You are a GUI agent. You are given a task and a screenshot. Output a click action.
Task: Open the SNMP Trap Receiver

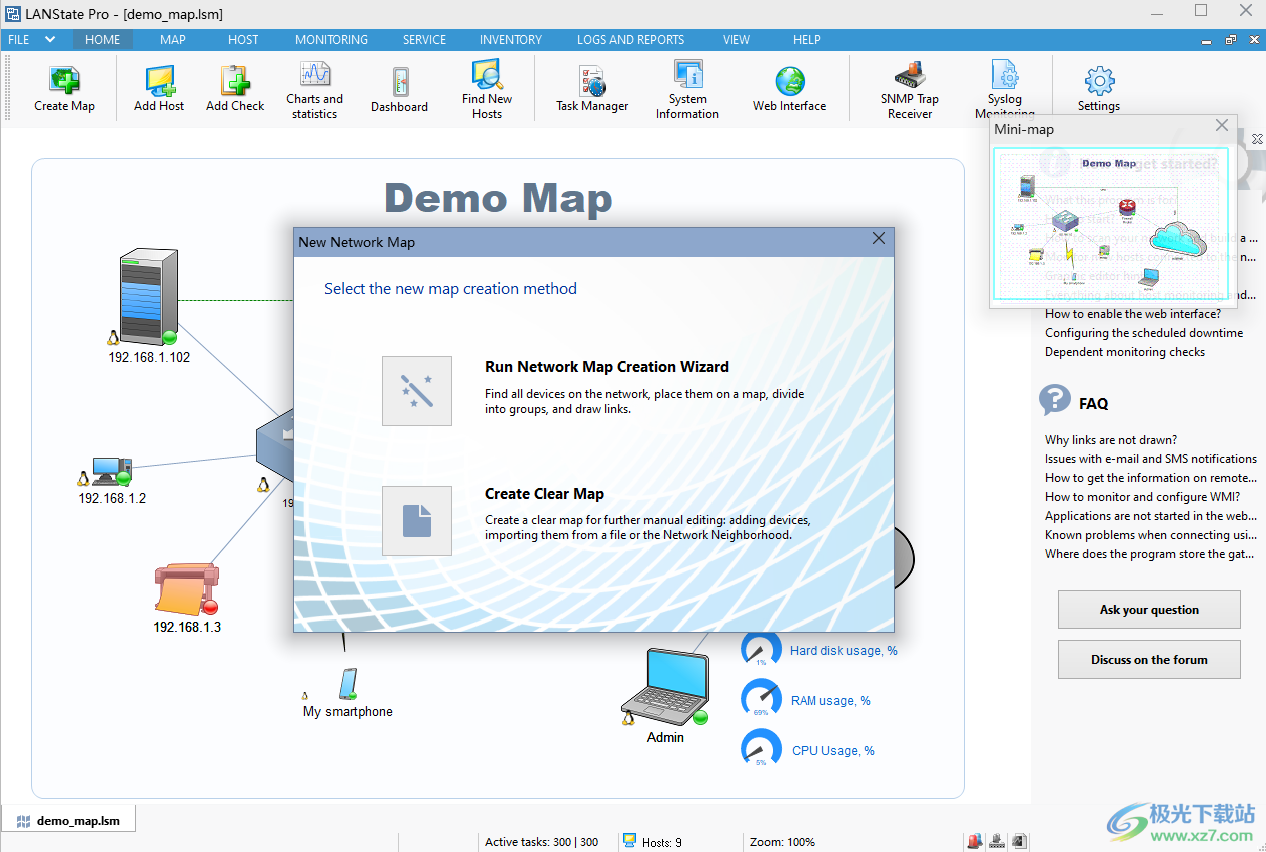(909, 89)
